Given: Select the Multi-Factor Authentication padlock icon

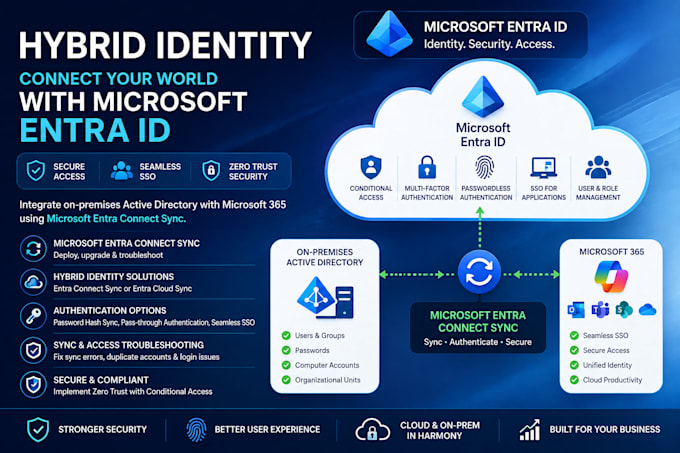Looking at the screenshot, I should click(427, 167).
